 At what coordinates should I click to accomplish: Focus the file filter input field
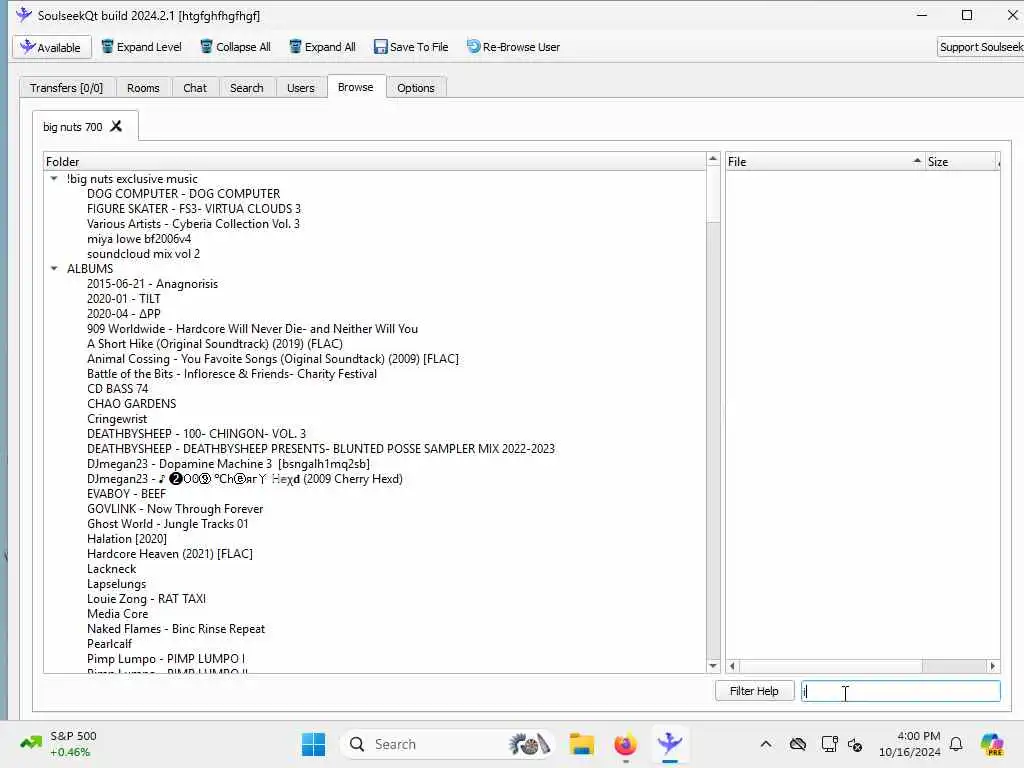tap(901, 691)
